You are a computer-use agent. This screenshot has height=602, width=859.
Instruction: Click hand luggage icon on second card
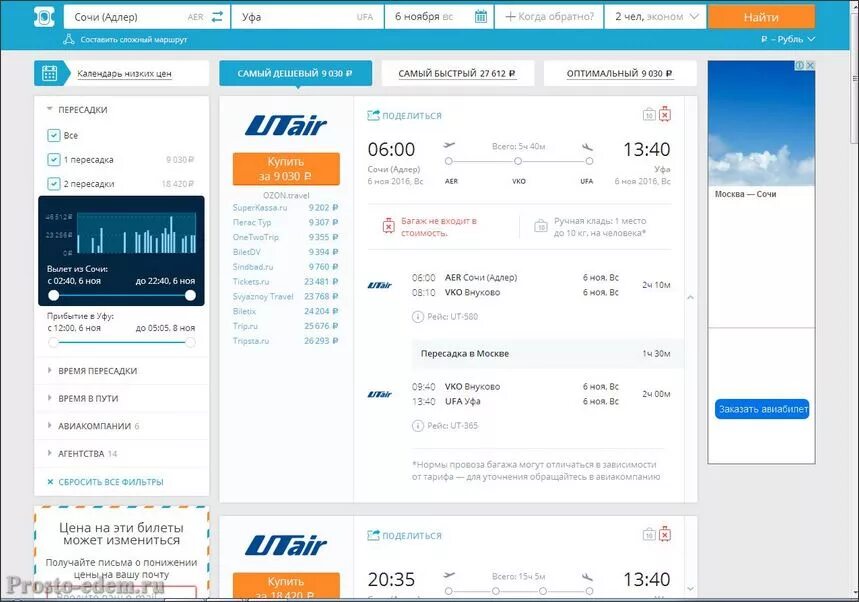coord(649,535)
